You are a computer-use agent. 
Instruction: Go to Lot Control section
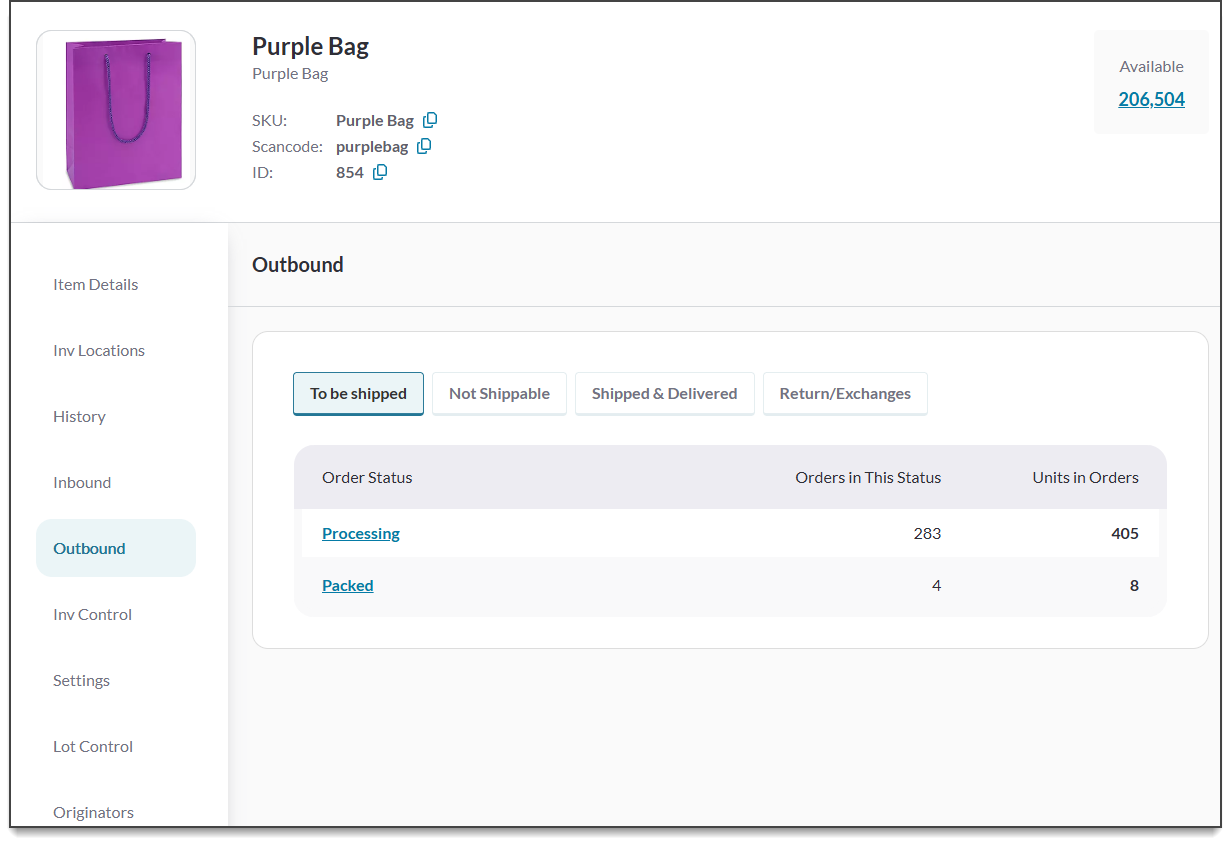coord(93,746)
